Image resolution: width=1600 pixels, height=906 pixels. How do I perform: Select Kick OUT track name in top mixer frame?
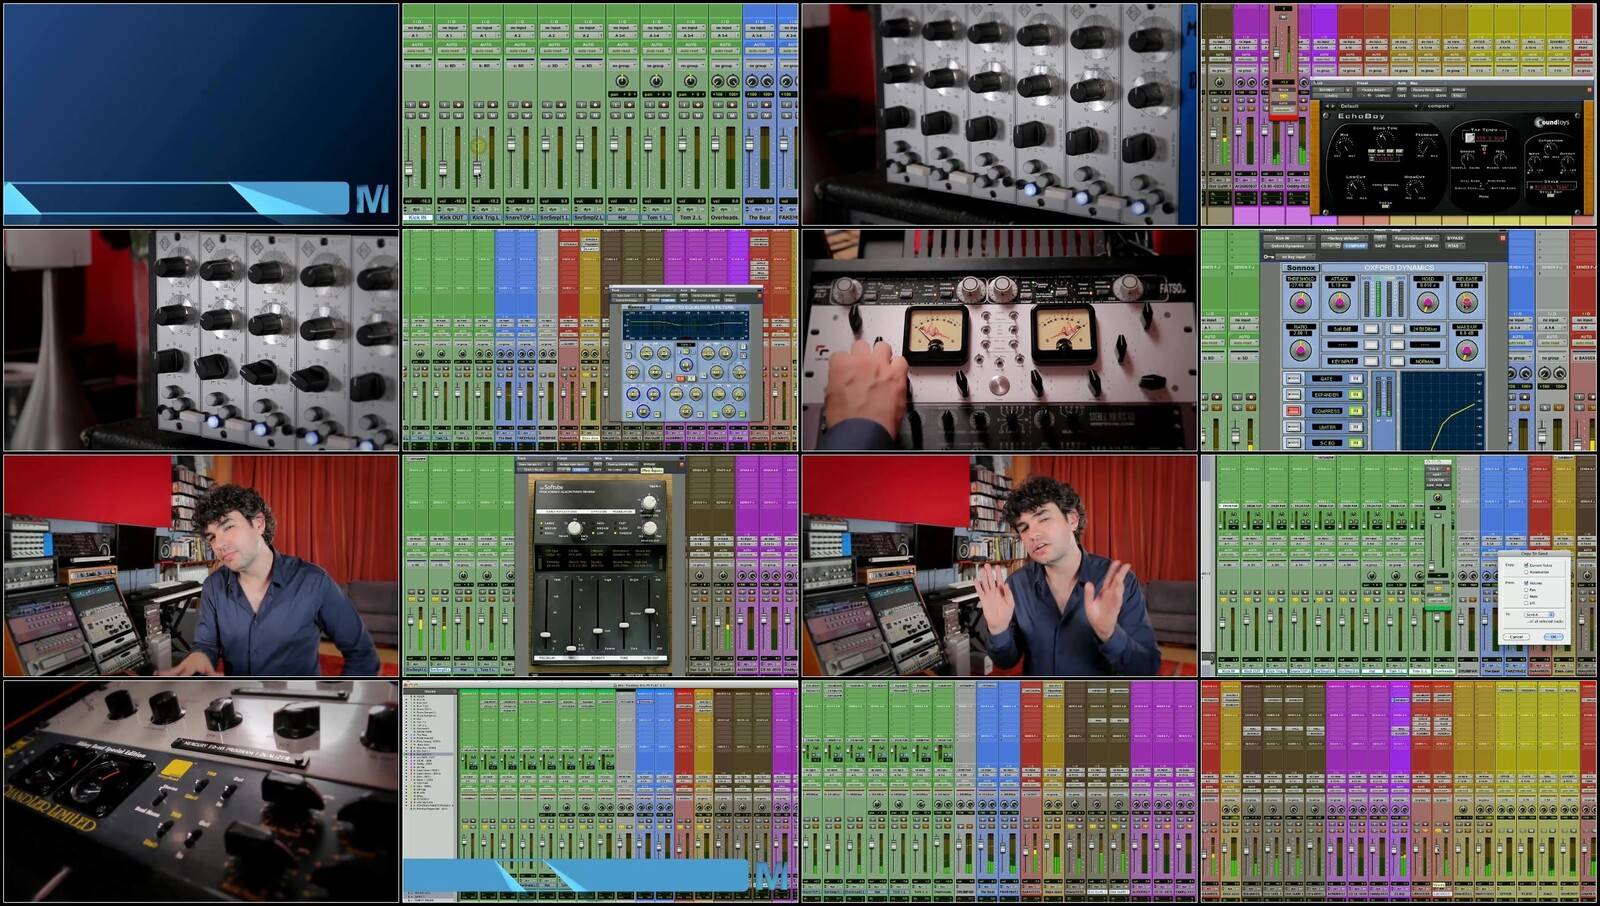pyautogui.click(x=451, y=217)
